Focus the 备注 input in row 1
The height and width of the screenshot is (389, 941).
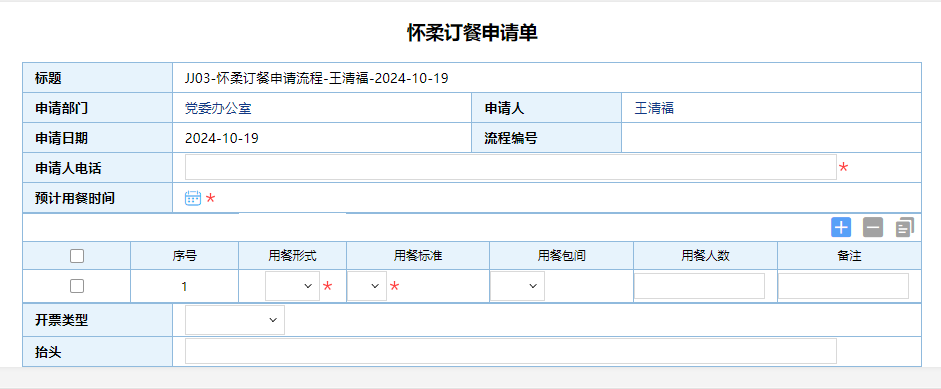click(x=843, y=286)
